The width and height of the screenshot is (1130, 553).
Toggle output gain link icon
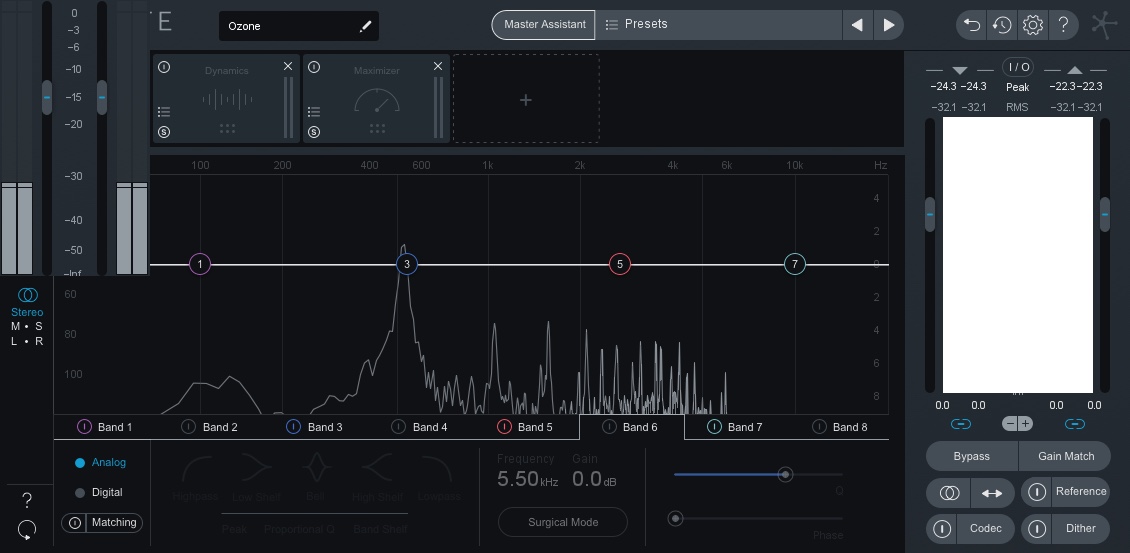click(x=1075, y=424)
